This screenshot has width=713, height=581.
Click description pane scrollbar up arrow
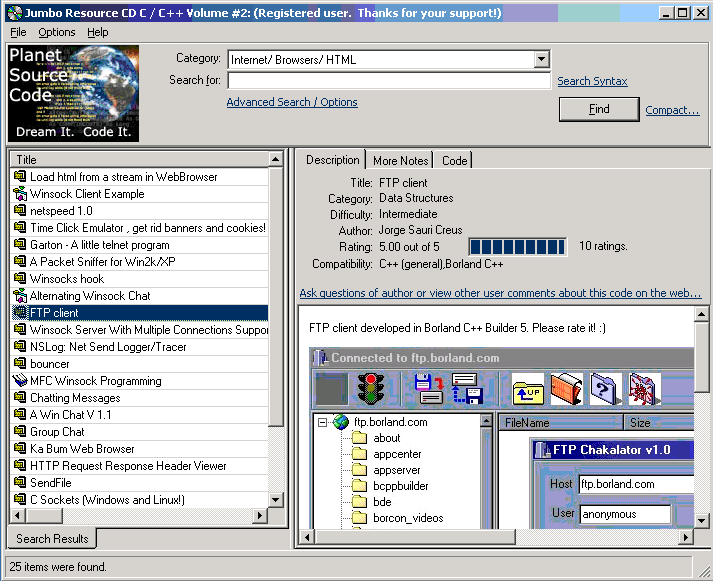pos(701,314)
